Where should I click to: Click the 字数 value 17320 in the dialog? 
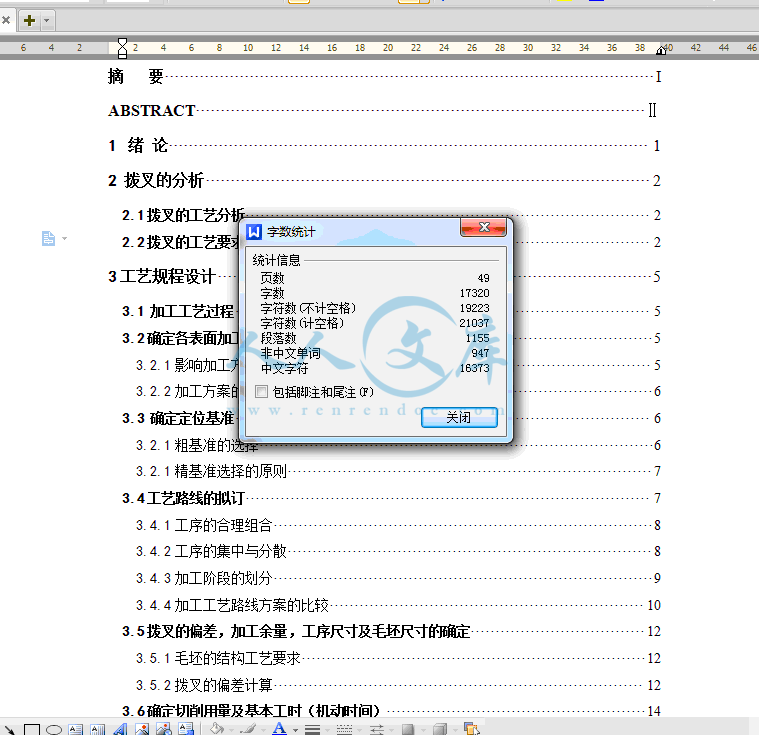474,293
